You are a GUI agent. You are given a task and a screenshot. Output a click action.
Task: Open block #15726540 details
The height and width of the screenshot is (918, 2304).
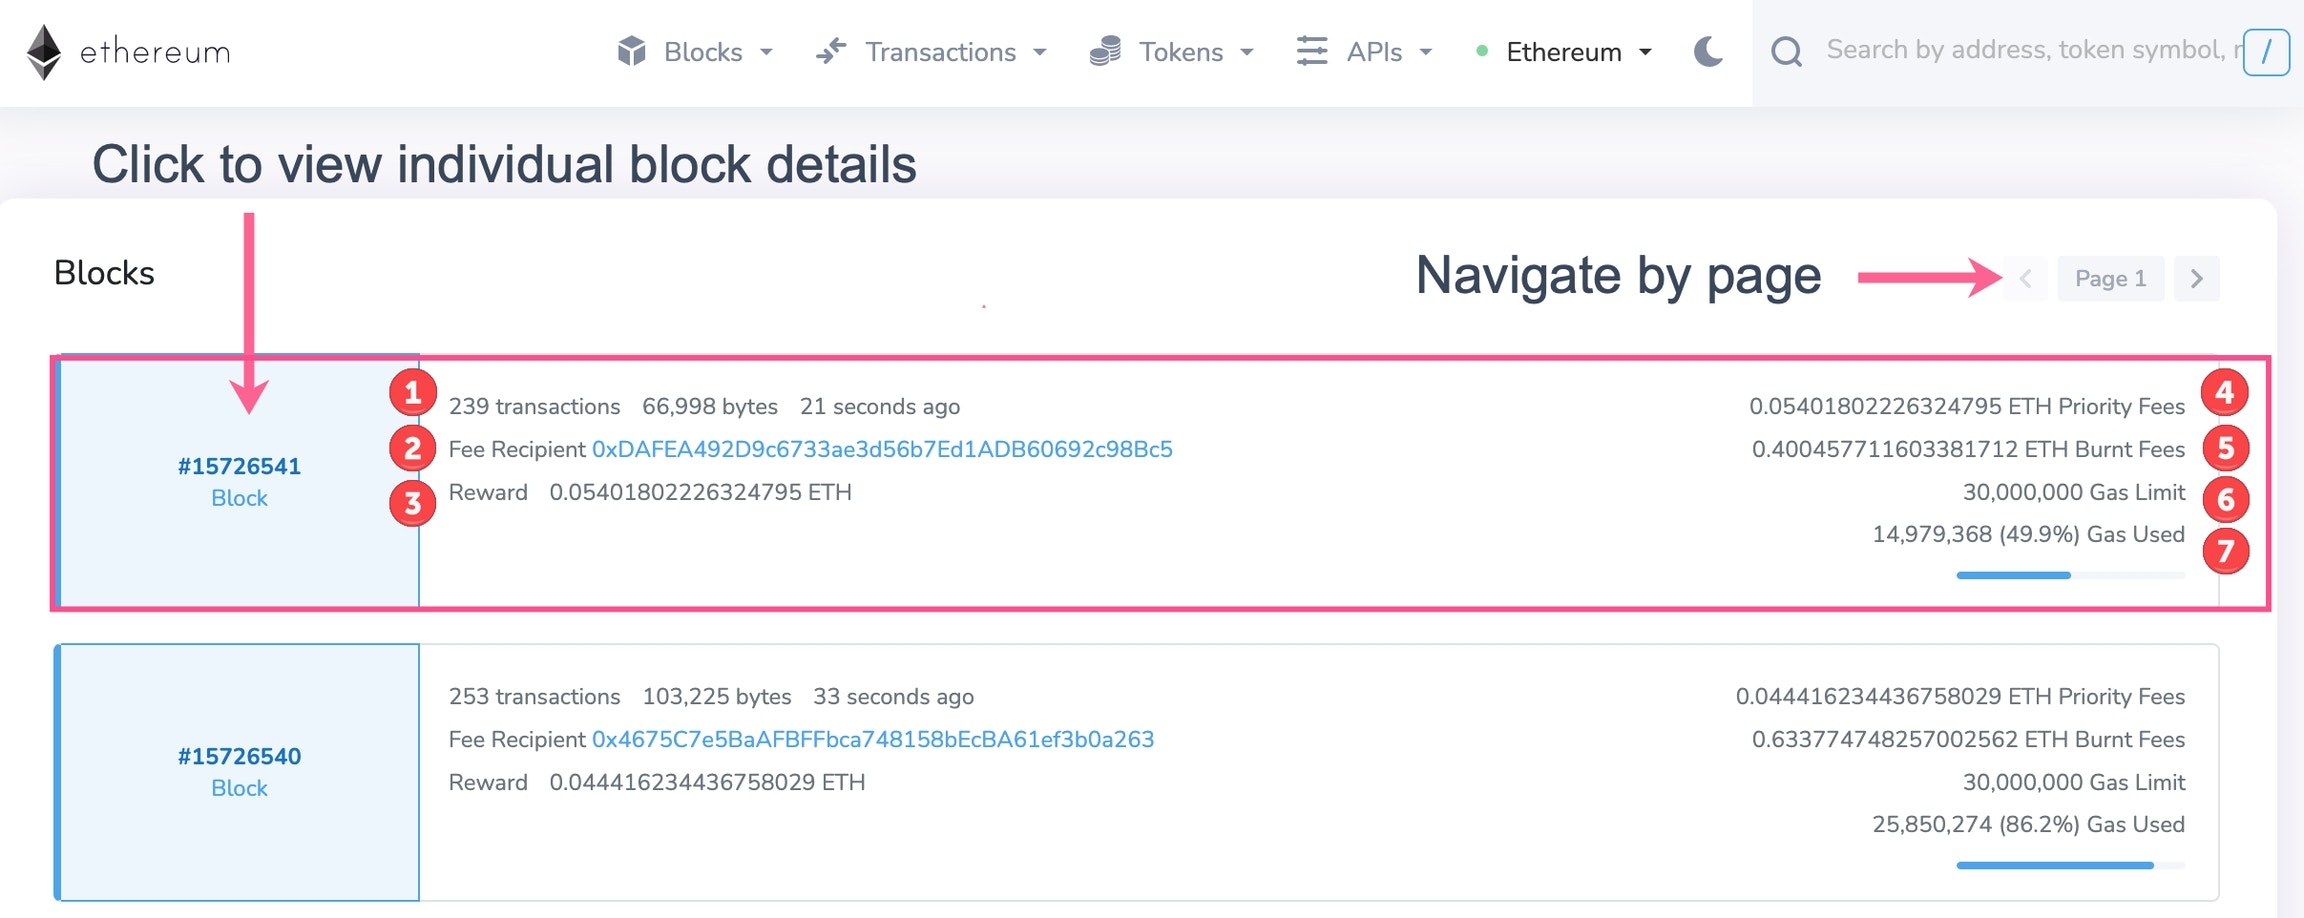coord(239,756)
